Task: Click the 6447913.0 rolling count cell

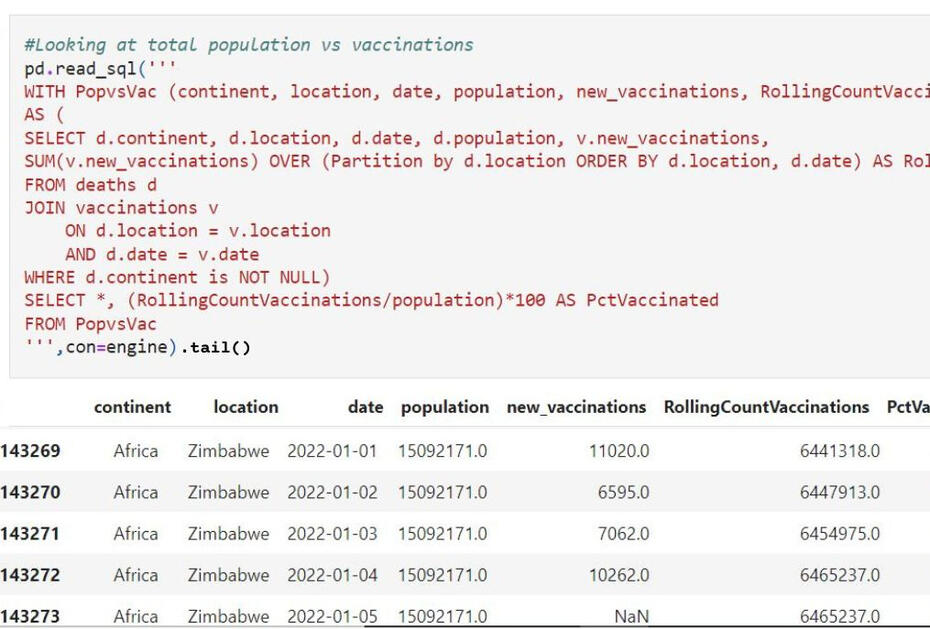Action: (x=839, y=492)
